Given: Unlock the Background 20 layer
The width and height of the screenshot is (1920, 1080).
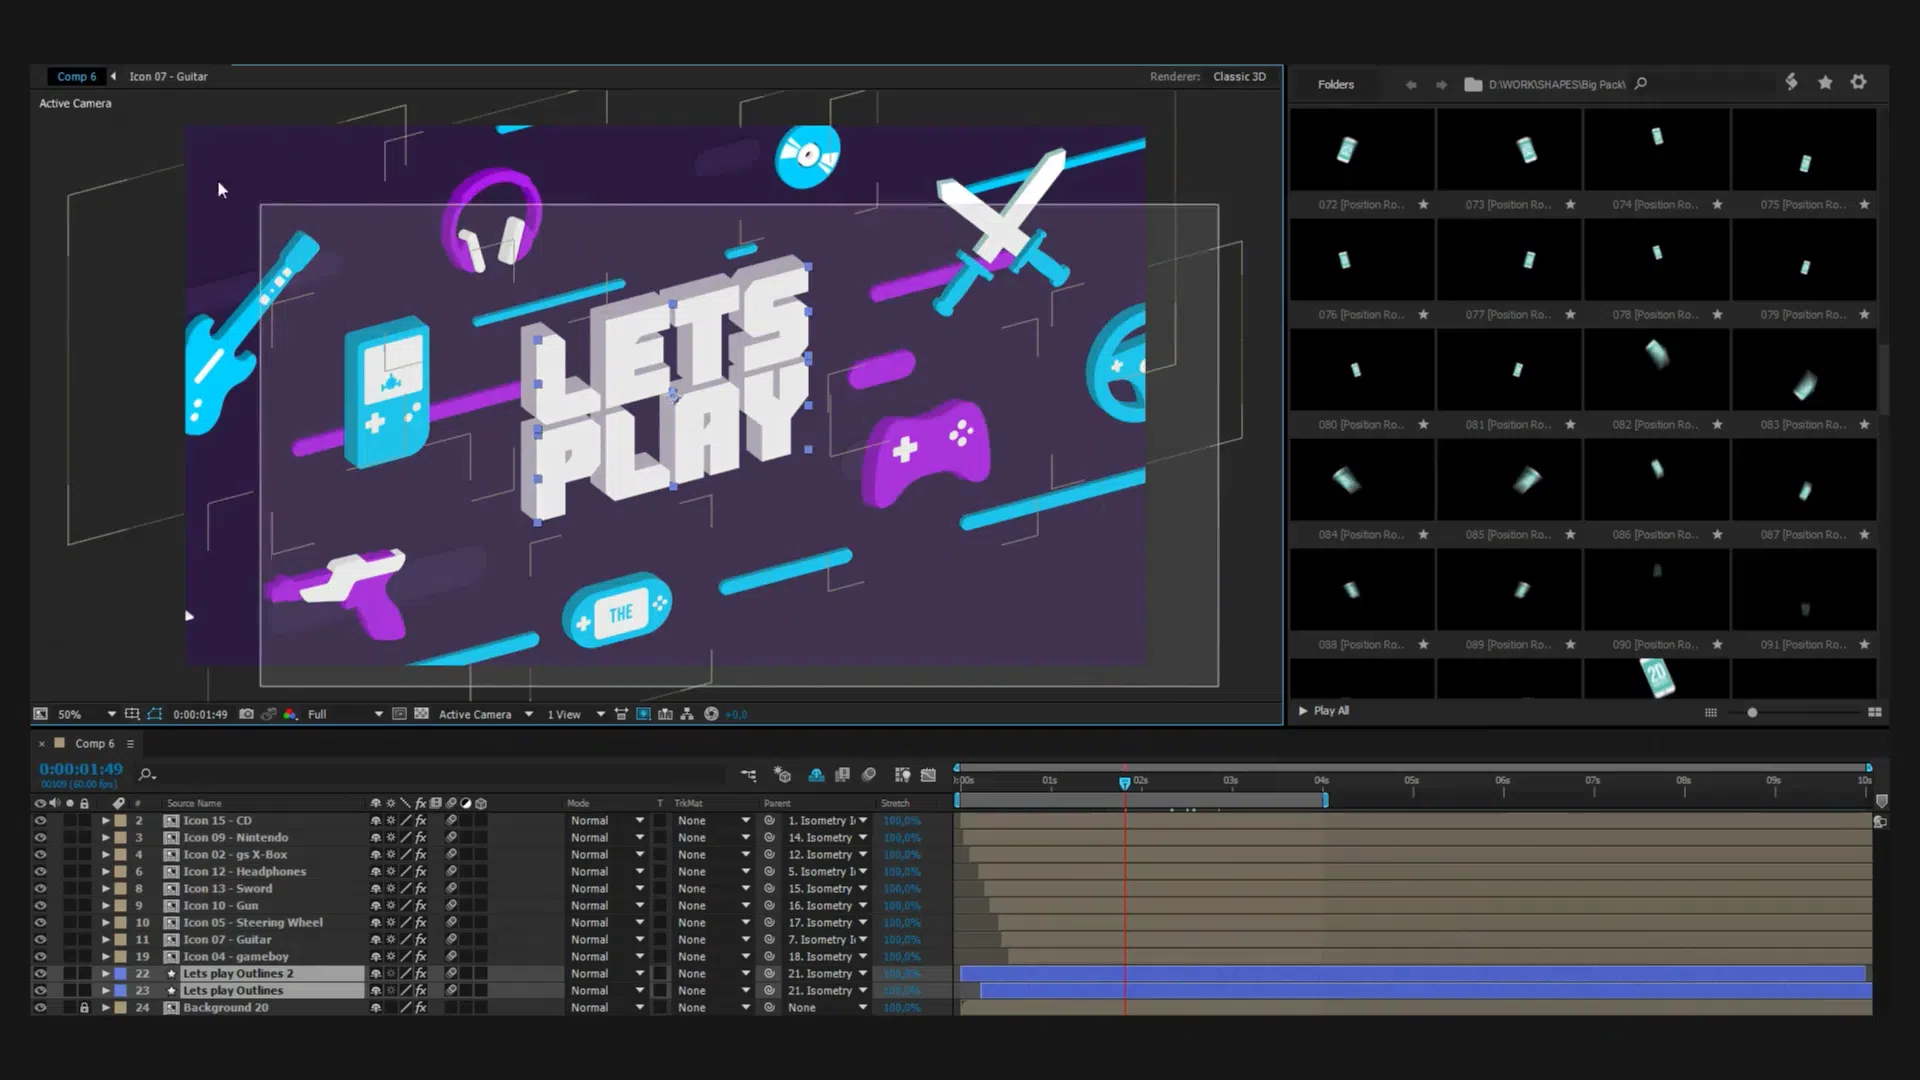Looking at the screenshot, I should pyautogui.click(x=84, y=1008).
